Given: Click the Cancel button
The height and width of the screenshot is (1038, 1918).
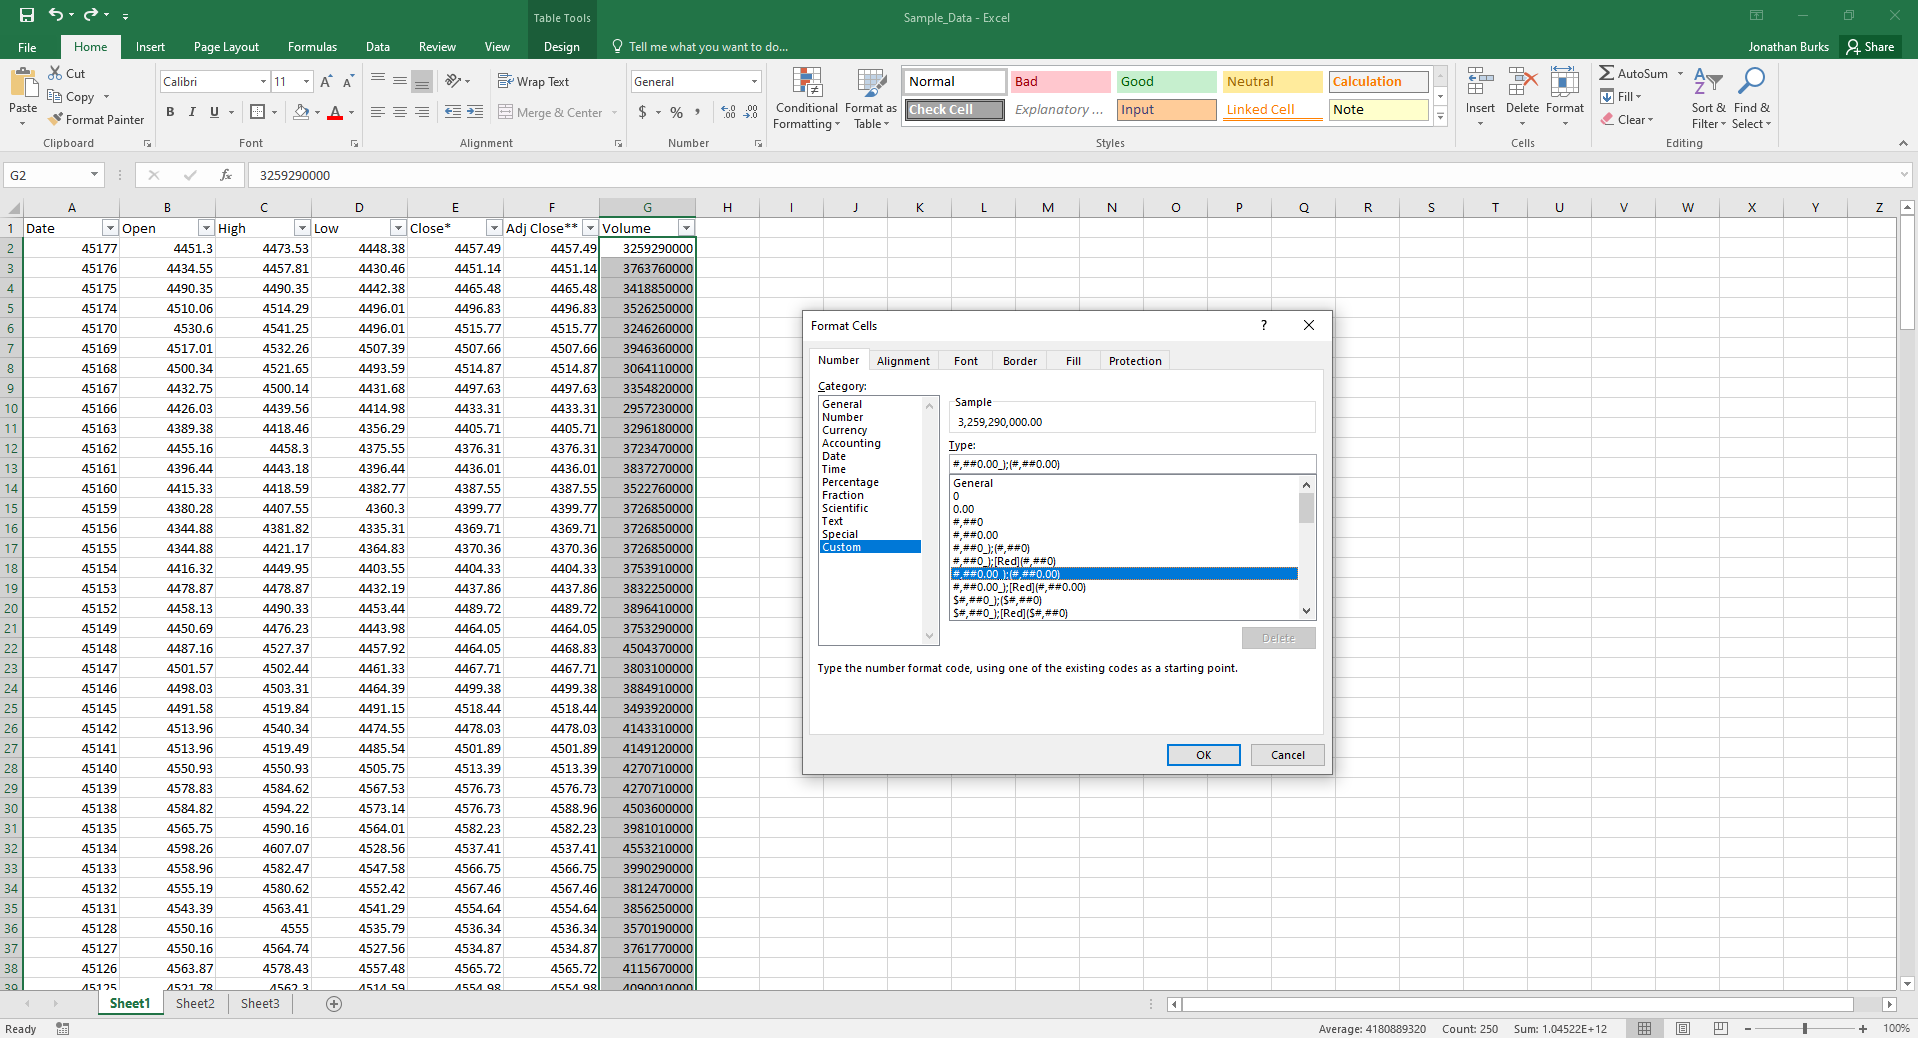Looking at the screenshot, I should pos(1286,755).
